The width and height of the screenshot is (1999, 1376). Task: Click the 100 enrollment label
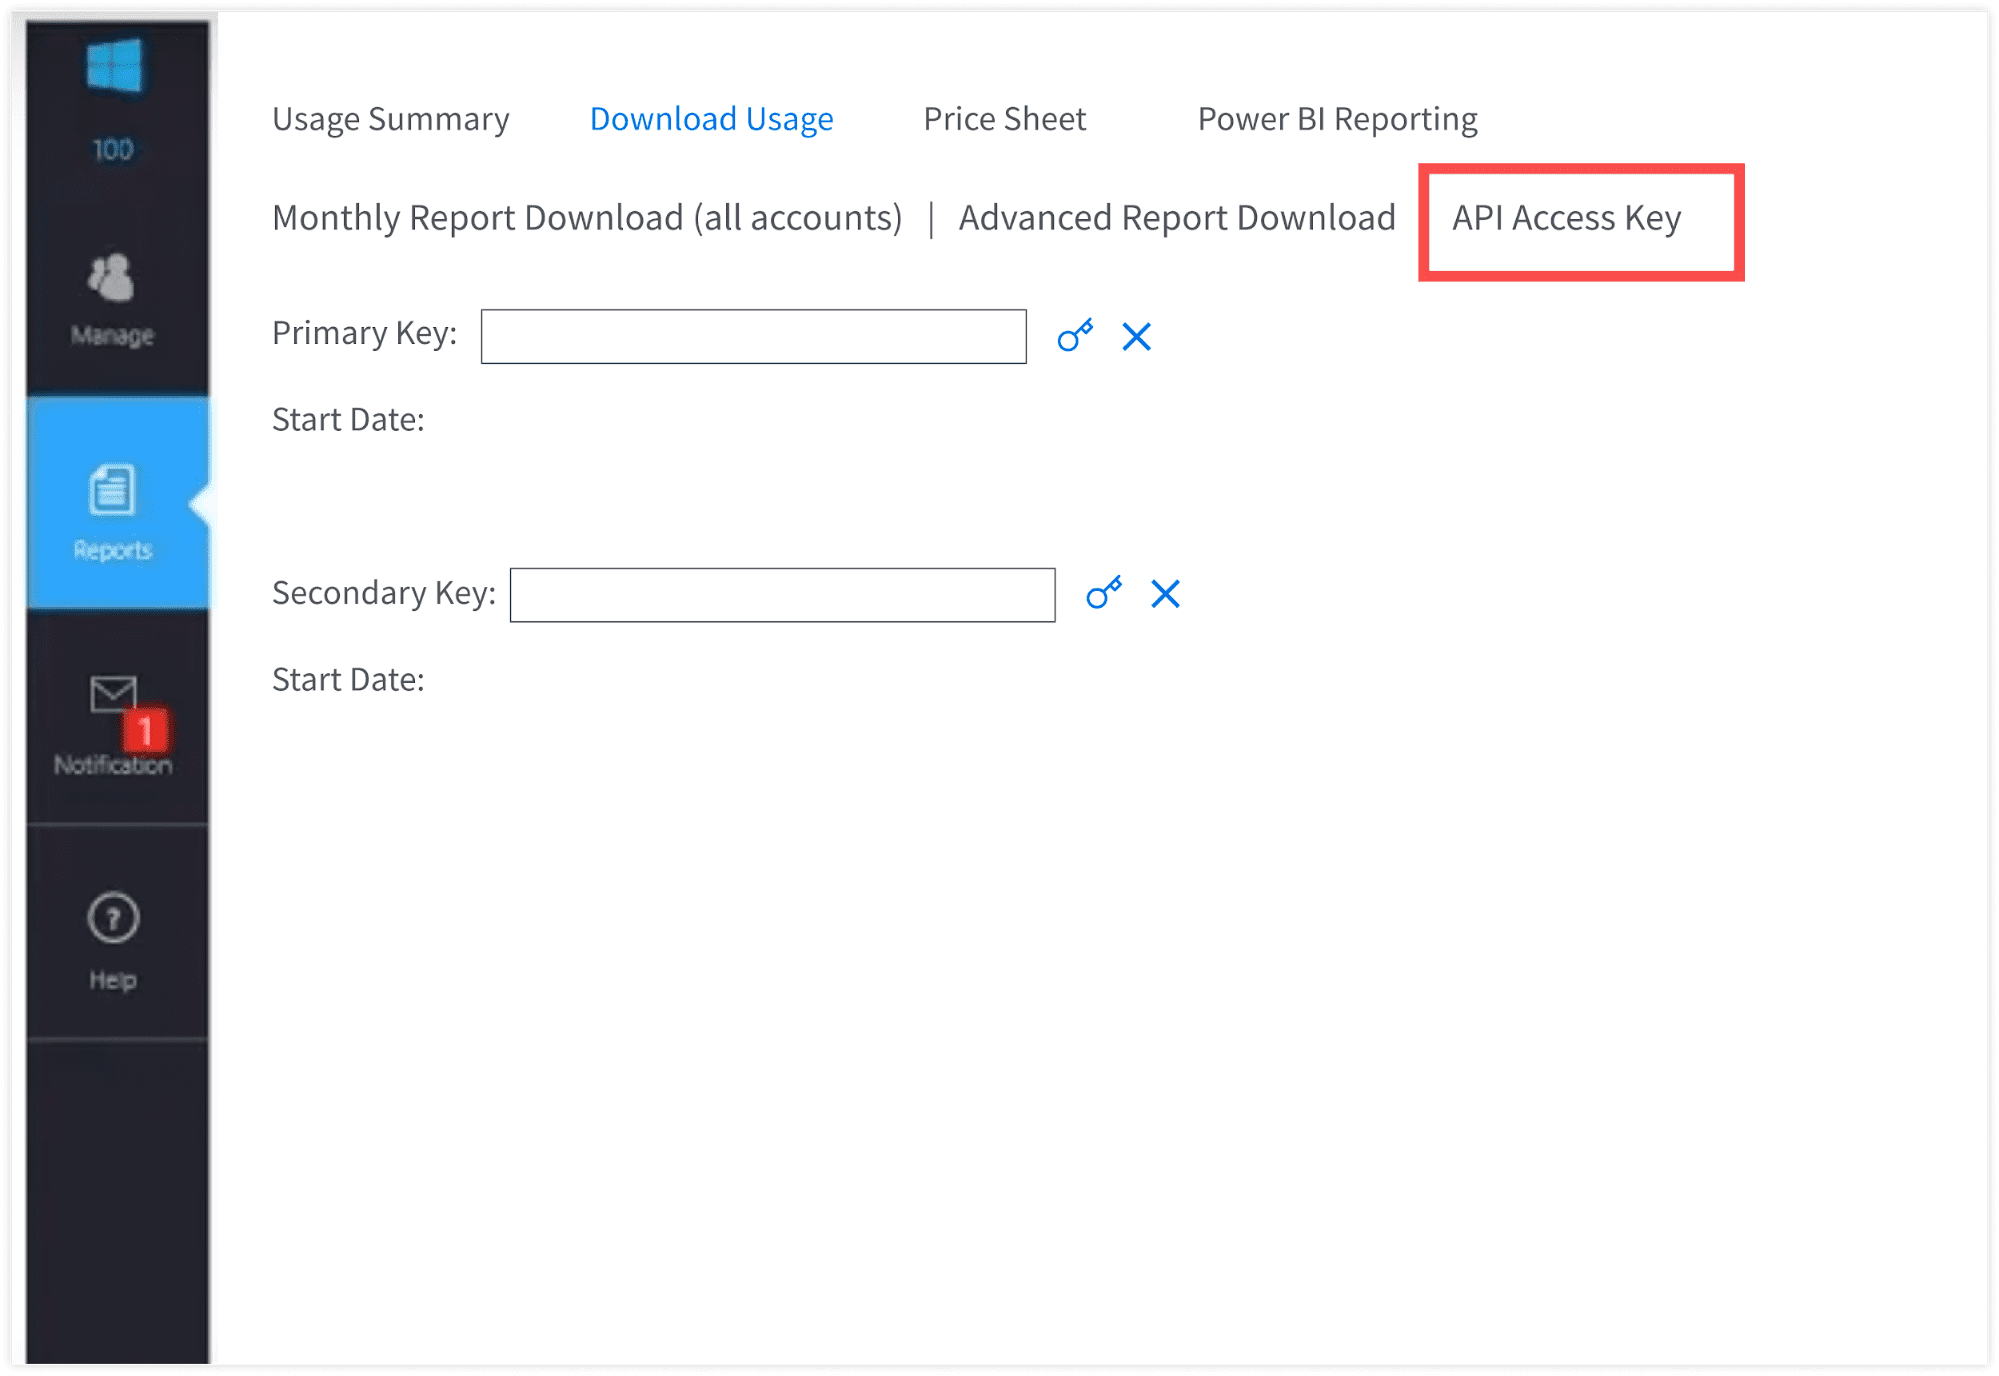(x=113, y=150)
